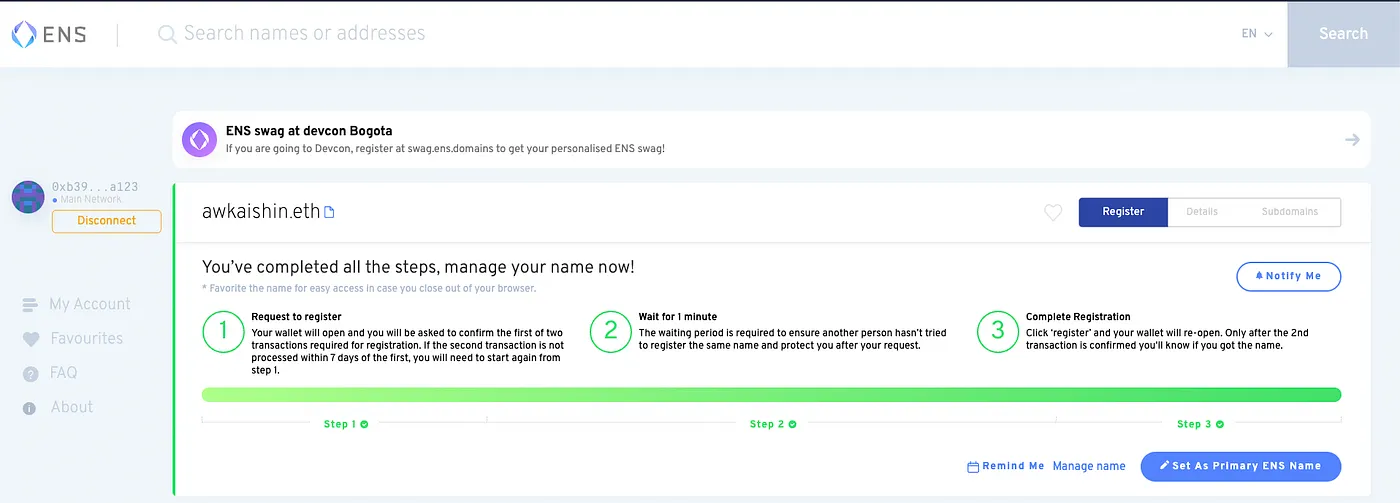
Task: Click the Remind Me calendar link
Action: (x=1006, y=466)
